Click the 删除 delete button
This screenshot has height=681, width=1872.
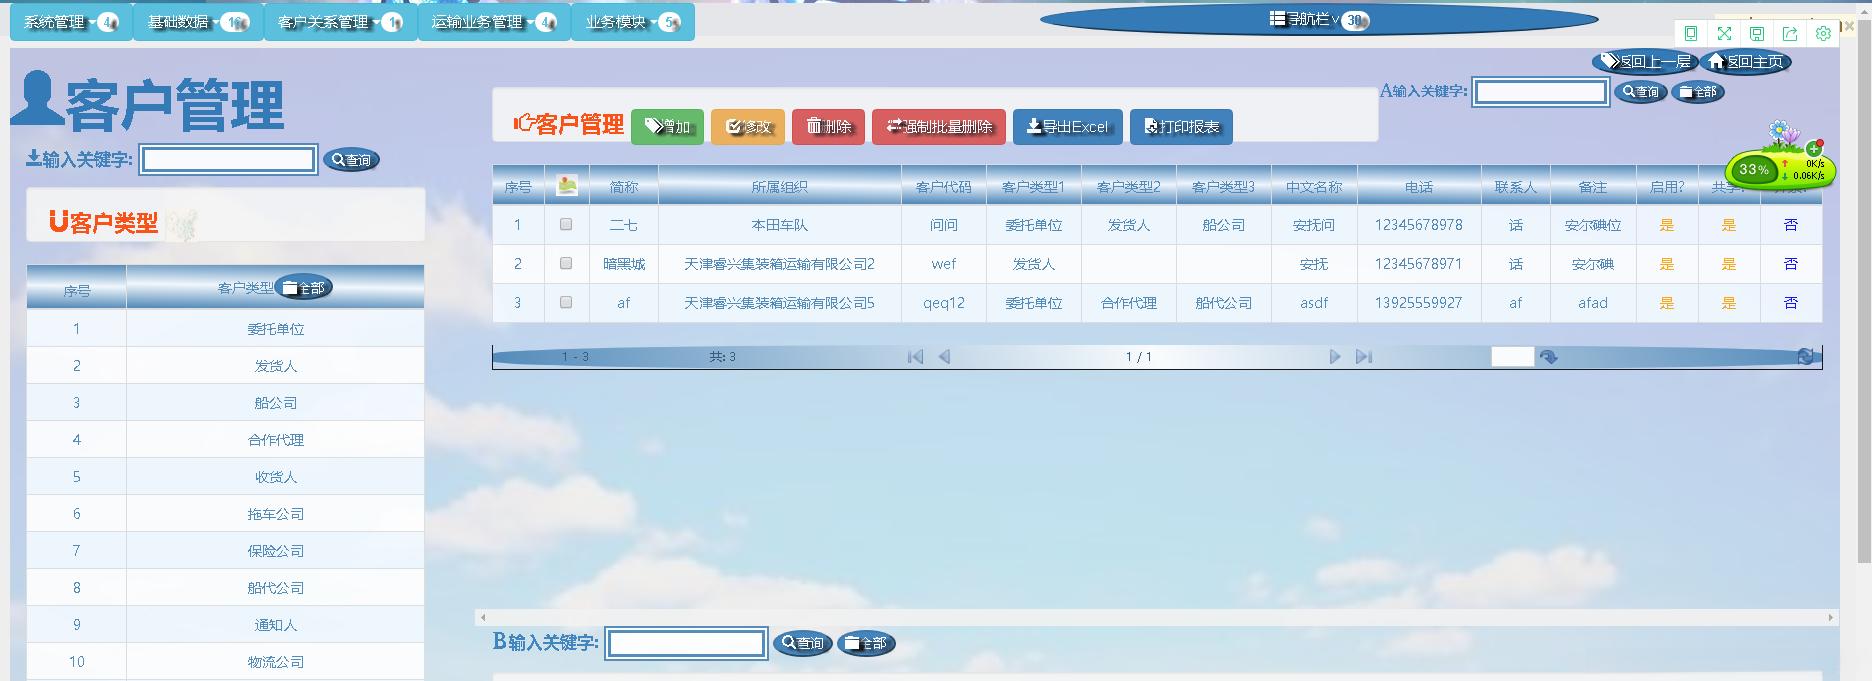coord(829,127)
